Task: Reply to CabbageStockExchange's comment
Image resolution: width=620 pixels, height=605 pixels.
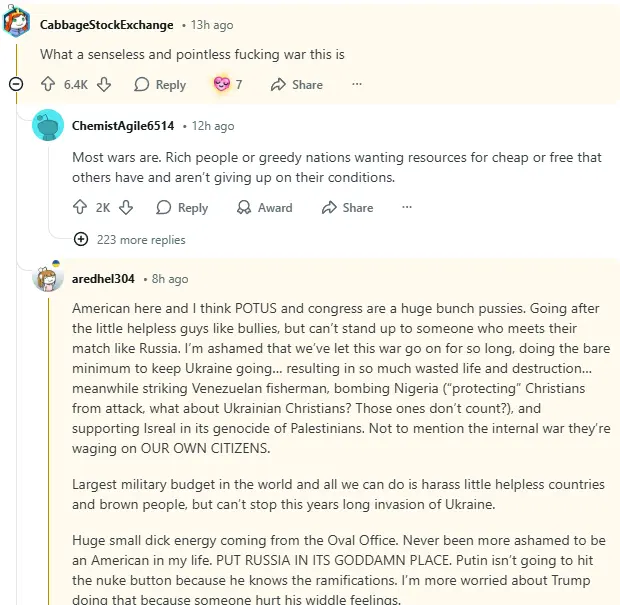Action: click(x=160, y=85)
